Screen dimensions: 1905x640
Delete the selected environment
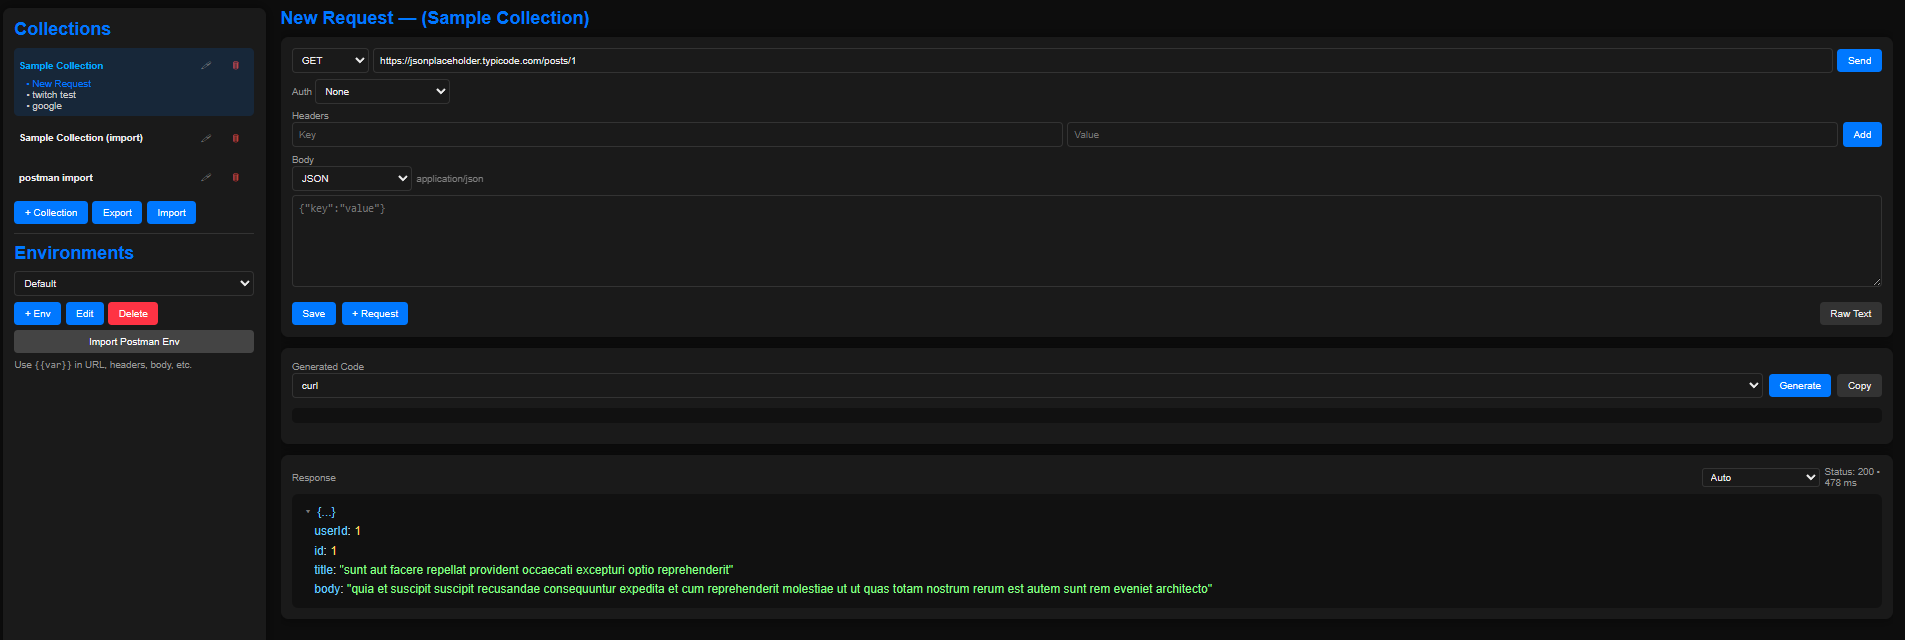click(133, 314)
